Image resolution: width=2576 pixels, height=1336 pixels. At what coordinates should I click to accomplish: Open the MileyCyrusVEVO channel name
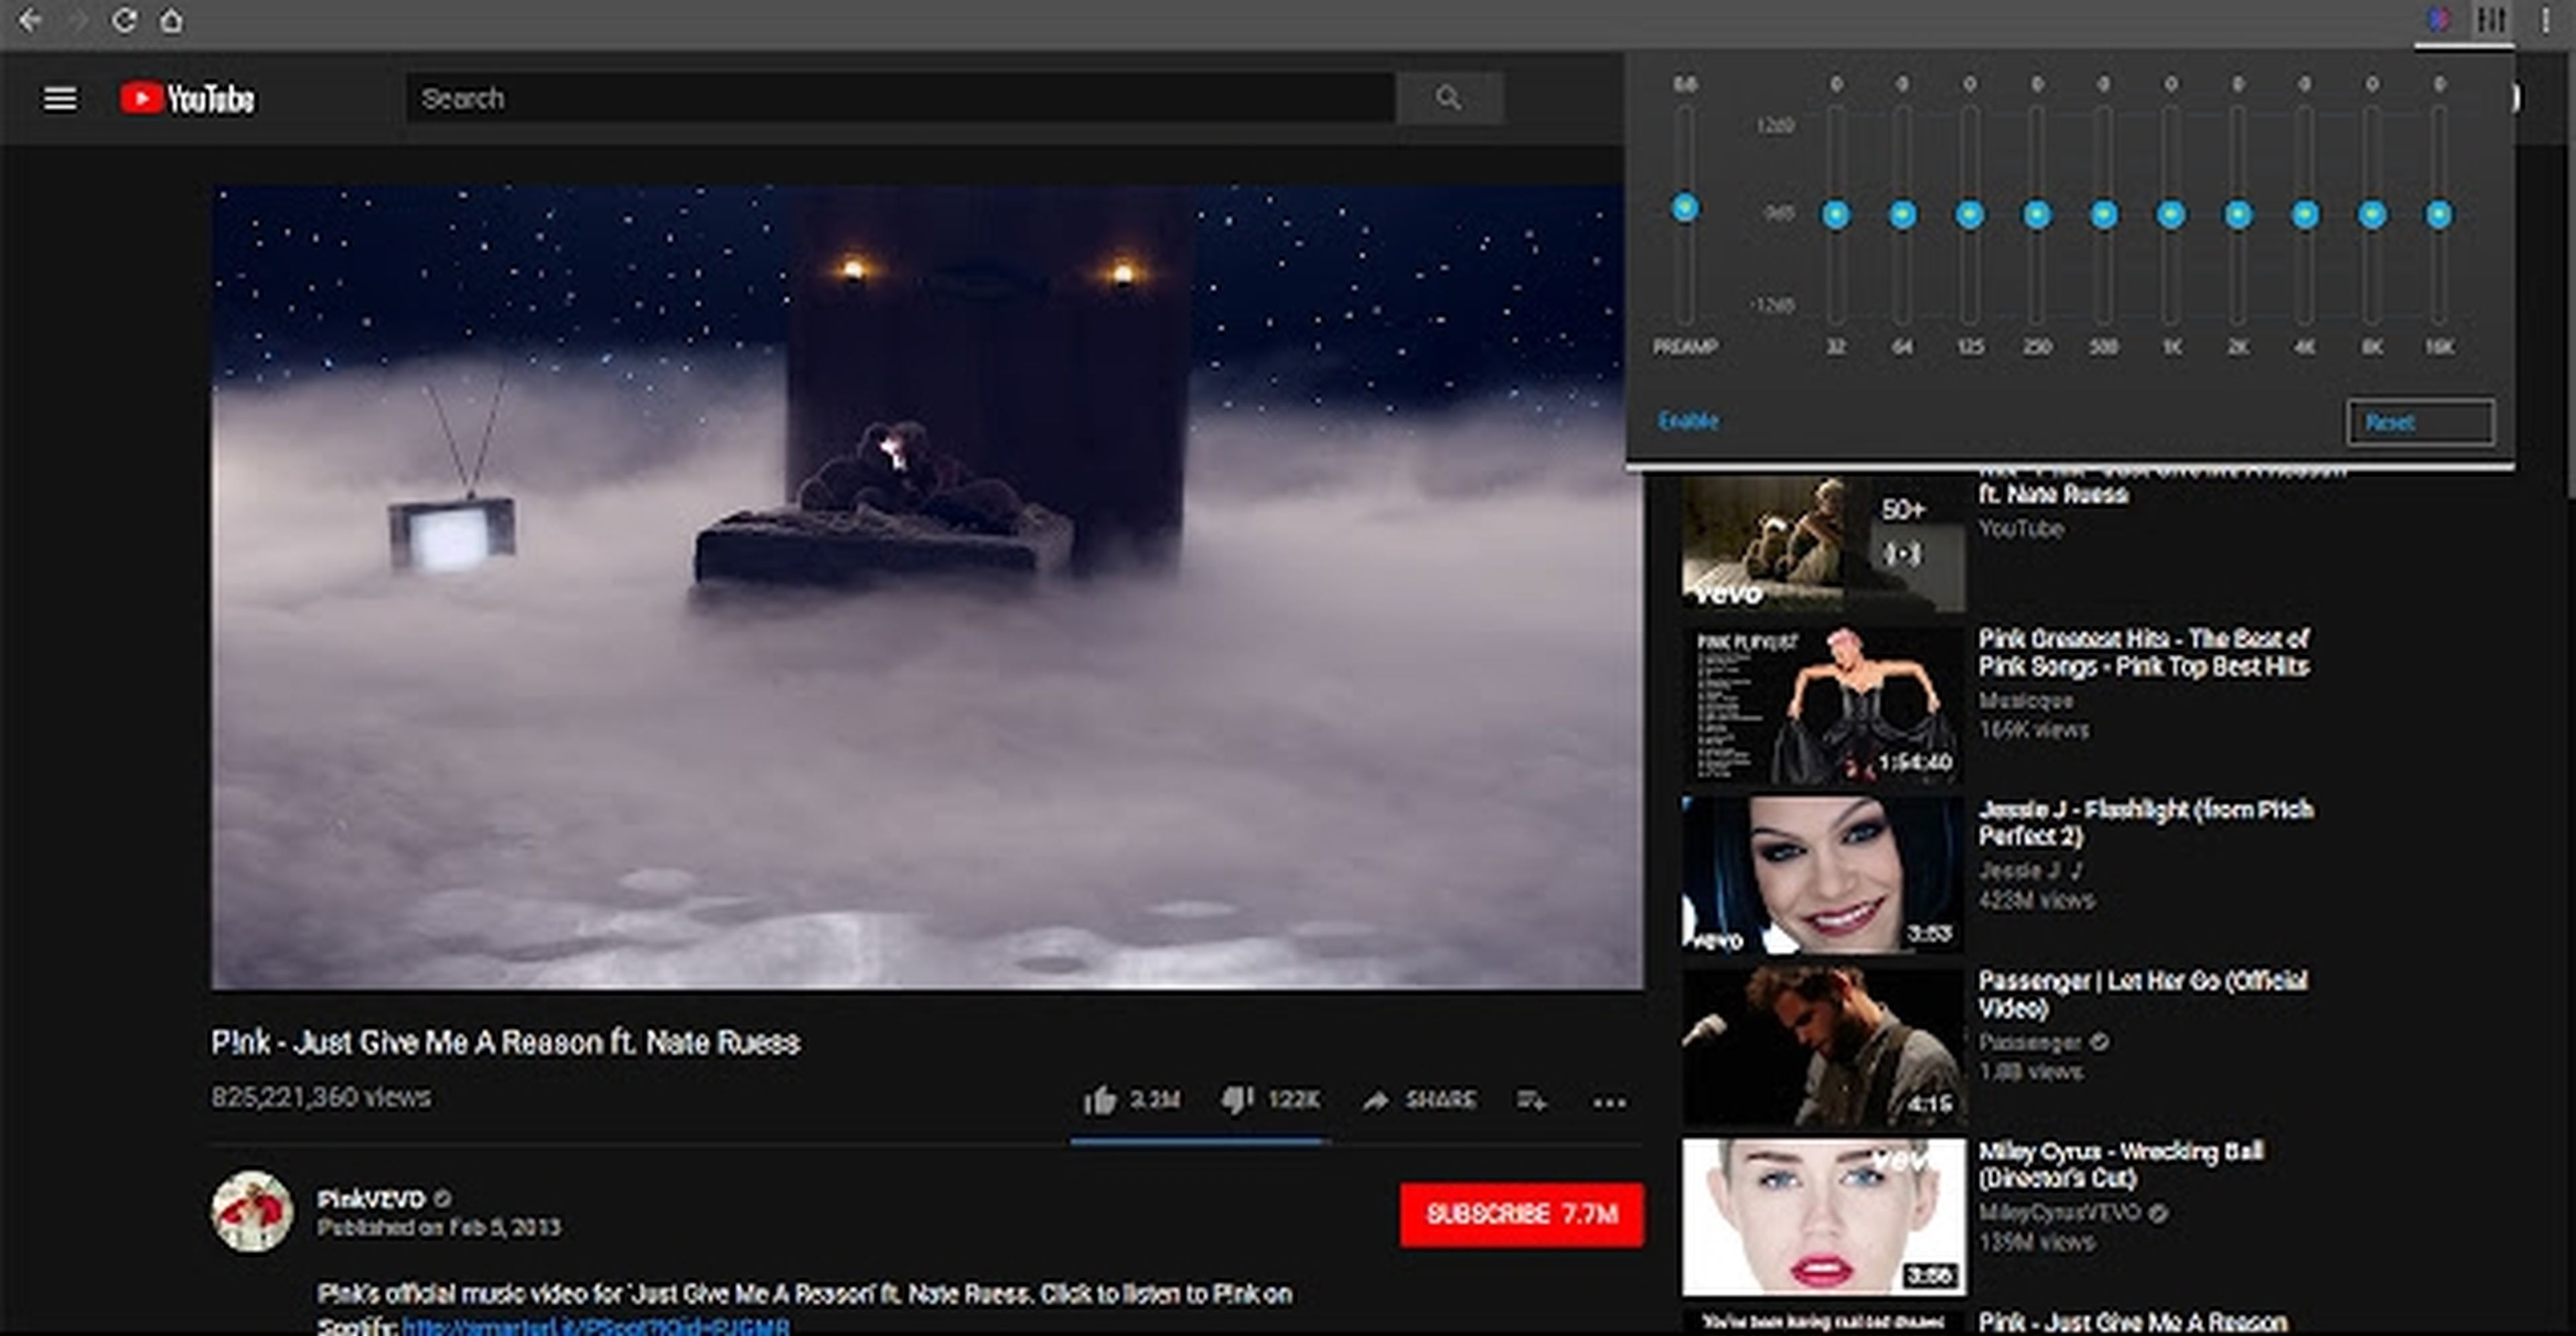point(2060,1213)
